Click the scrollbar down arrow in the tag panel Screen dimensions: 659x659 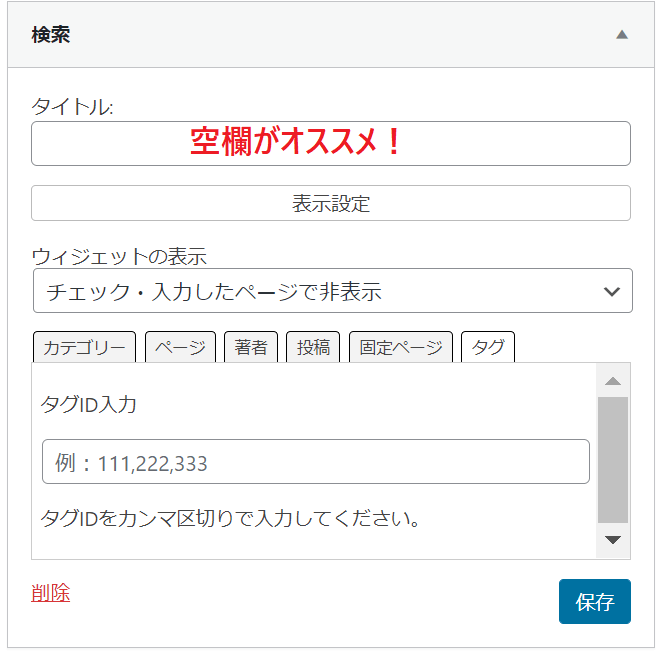point(613,540)
